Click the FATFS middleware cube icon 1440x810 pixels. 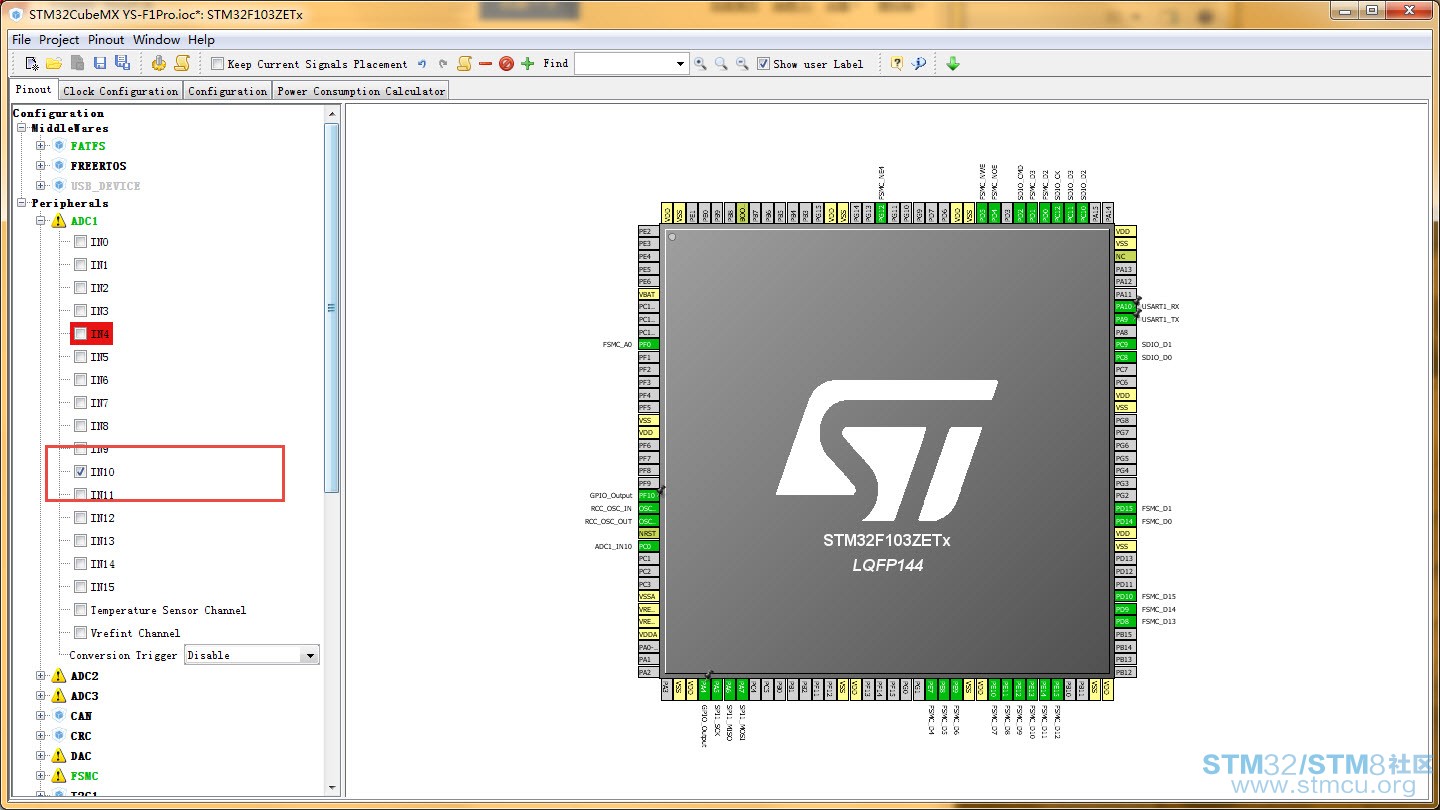[x=59, y=146]
